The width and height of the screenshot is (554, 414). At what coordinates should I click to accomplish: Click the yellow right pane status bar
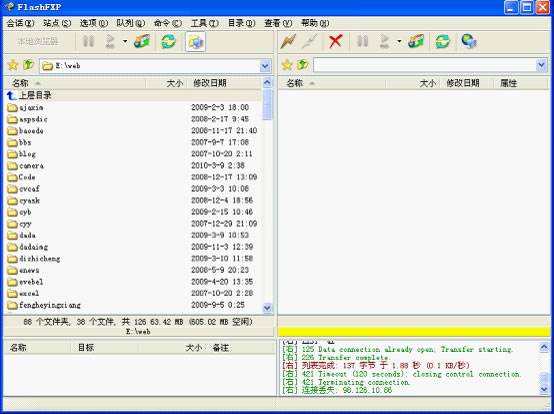click(414, 332)
